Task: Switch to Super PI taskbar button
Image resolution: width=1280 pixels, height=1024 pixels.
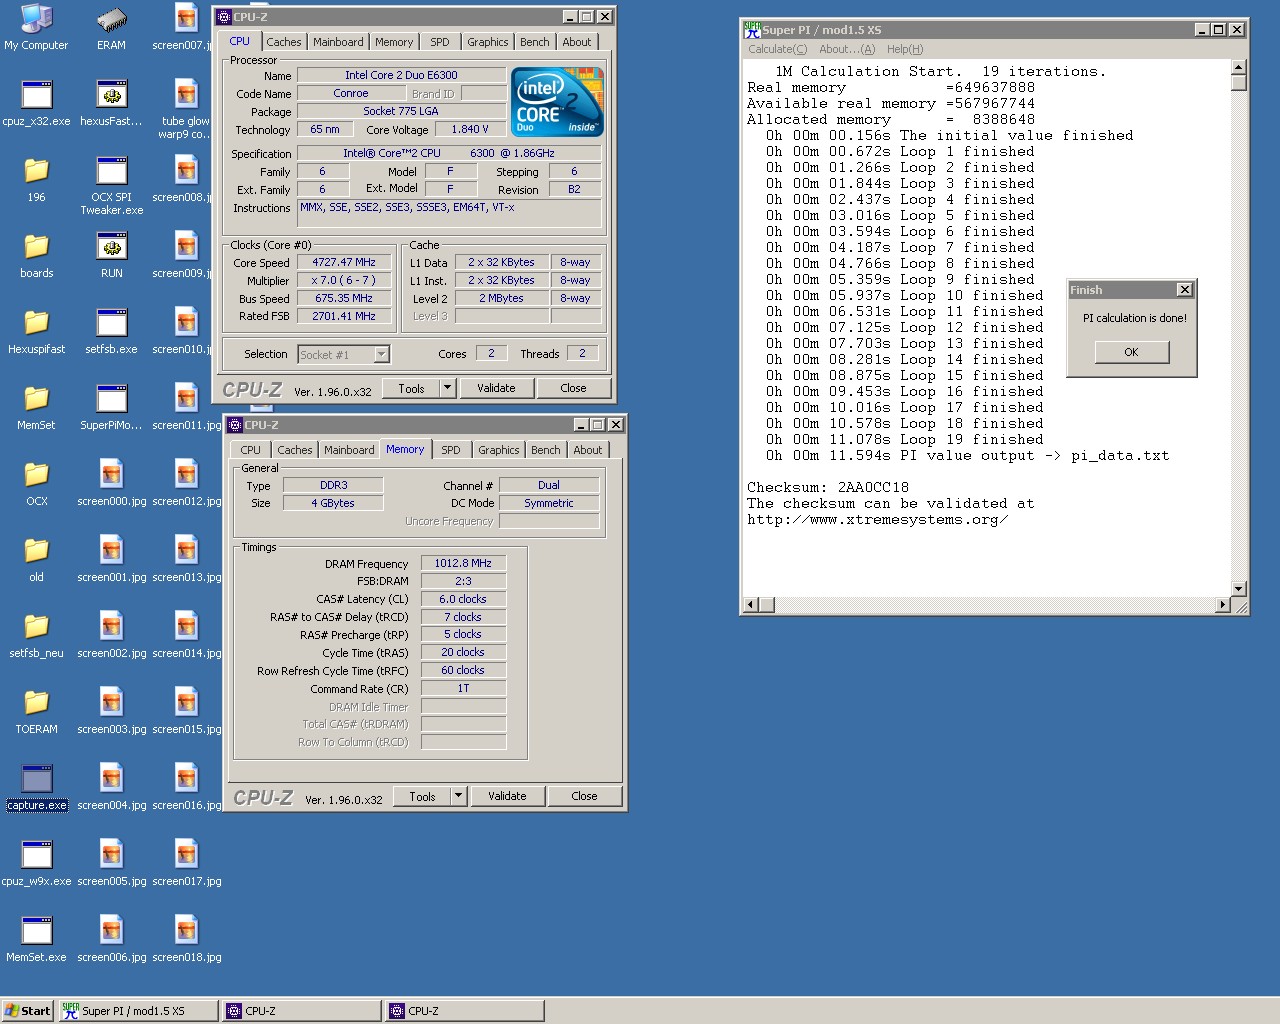Action: tap(137, 1011)
